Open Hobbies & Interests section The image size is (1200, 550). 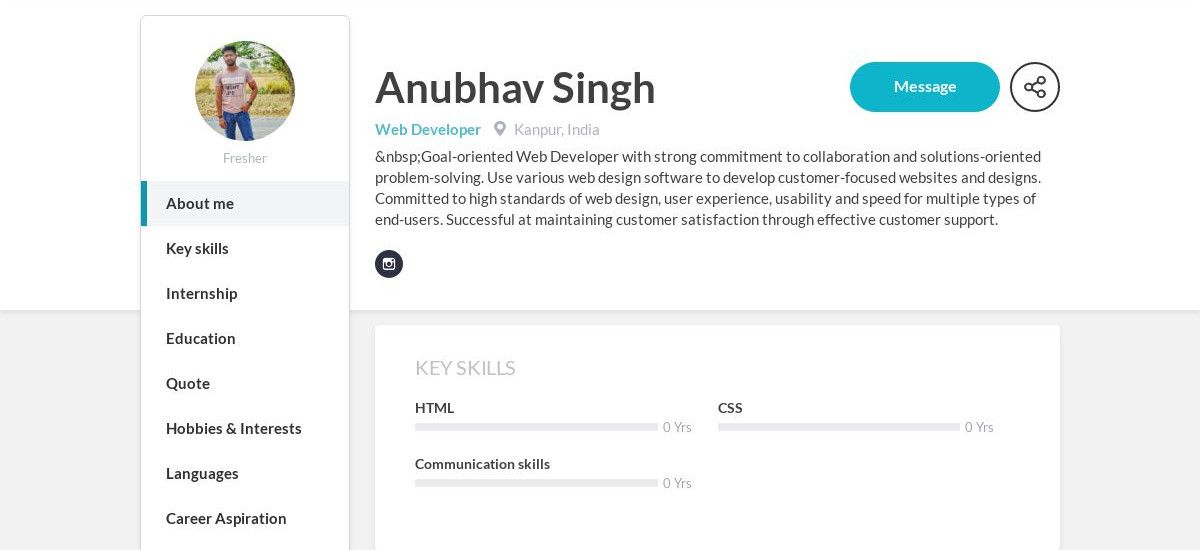coord(233,429)
